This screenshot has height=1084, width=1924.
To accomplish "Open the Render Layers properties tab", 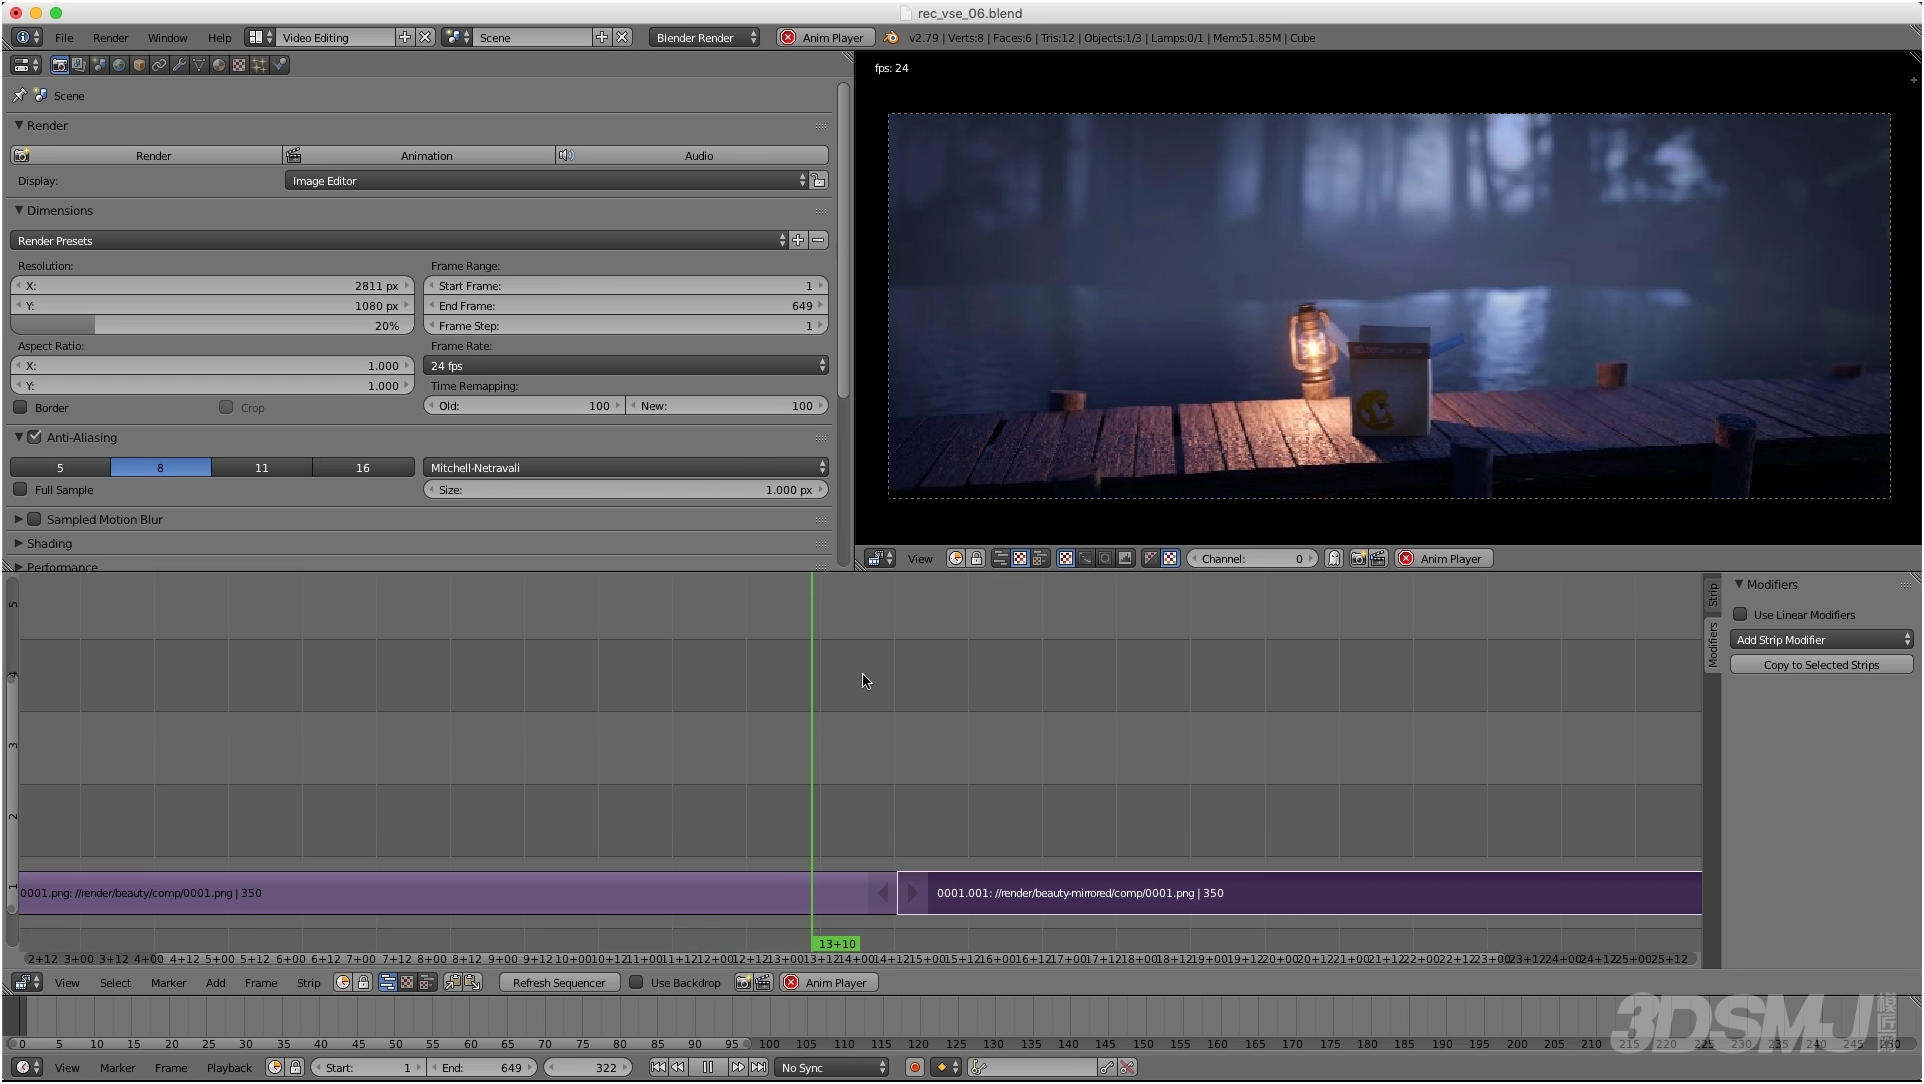I will pyautogui.click(x=79, y=65).
